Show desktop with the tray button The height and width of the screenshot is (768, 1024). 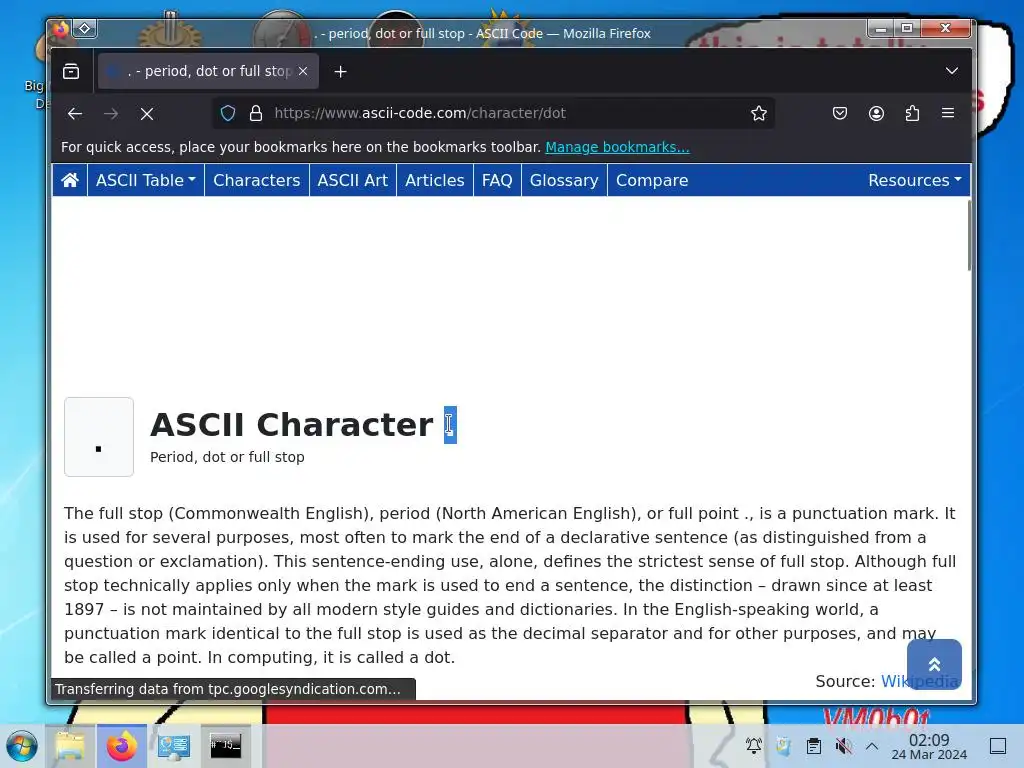pos(998,746)
